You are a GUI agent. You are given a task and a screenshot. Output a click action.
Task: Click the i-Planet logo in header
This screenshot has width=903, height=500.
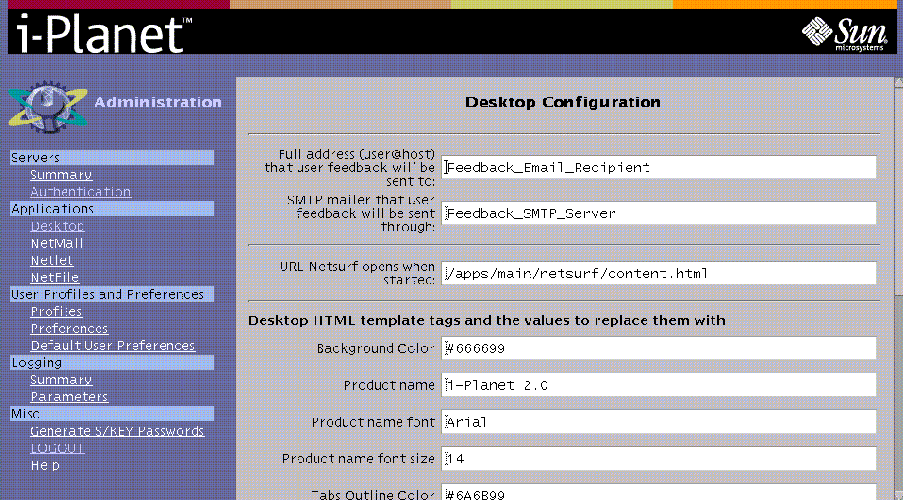pos(104,32)
